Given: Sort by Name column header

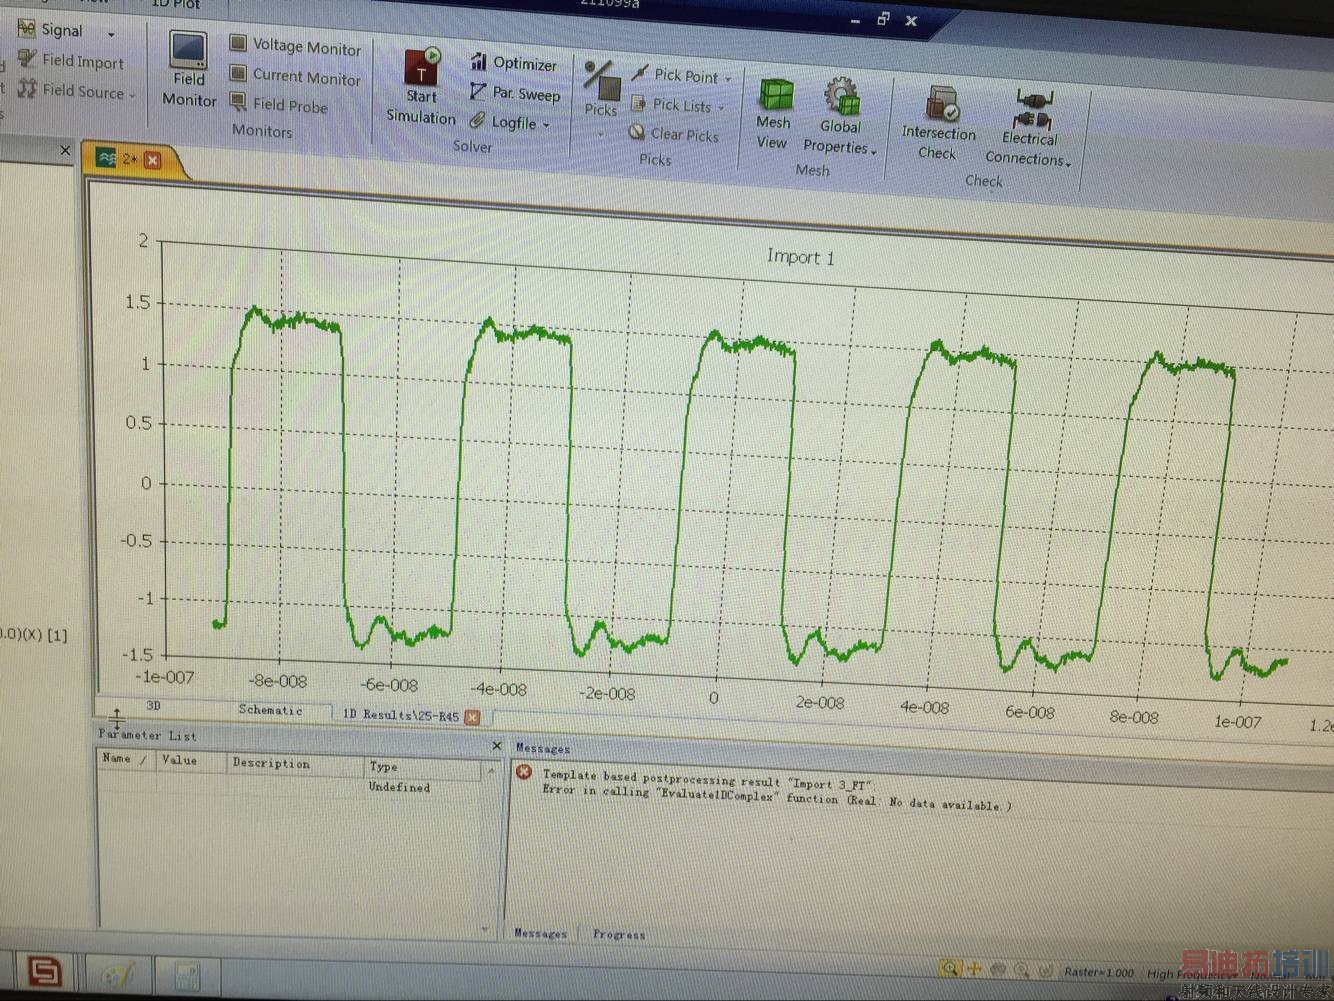Looking at the screenshot, I should point(124,758).
